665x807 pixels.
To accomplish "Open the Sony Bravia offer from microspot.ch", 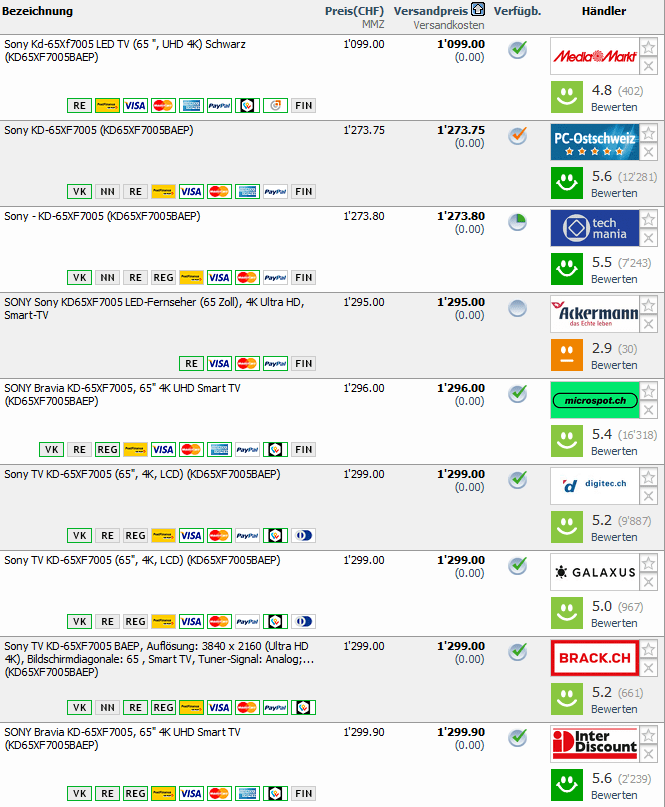I will (122, 388).
